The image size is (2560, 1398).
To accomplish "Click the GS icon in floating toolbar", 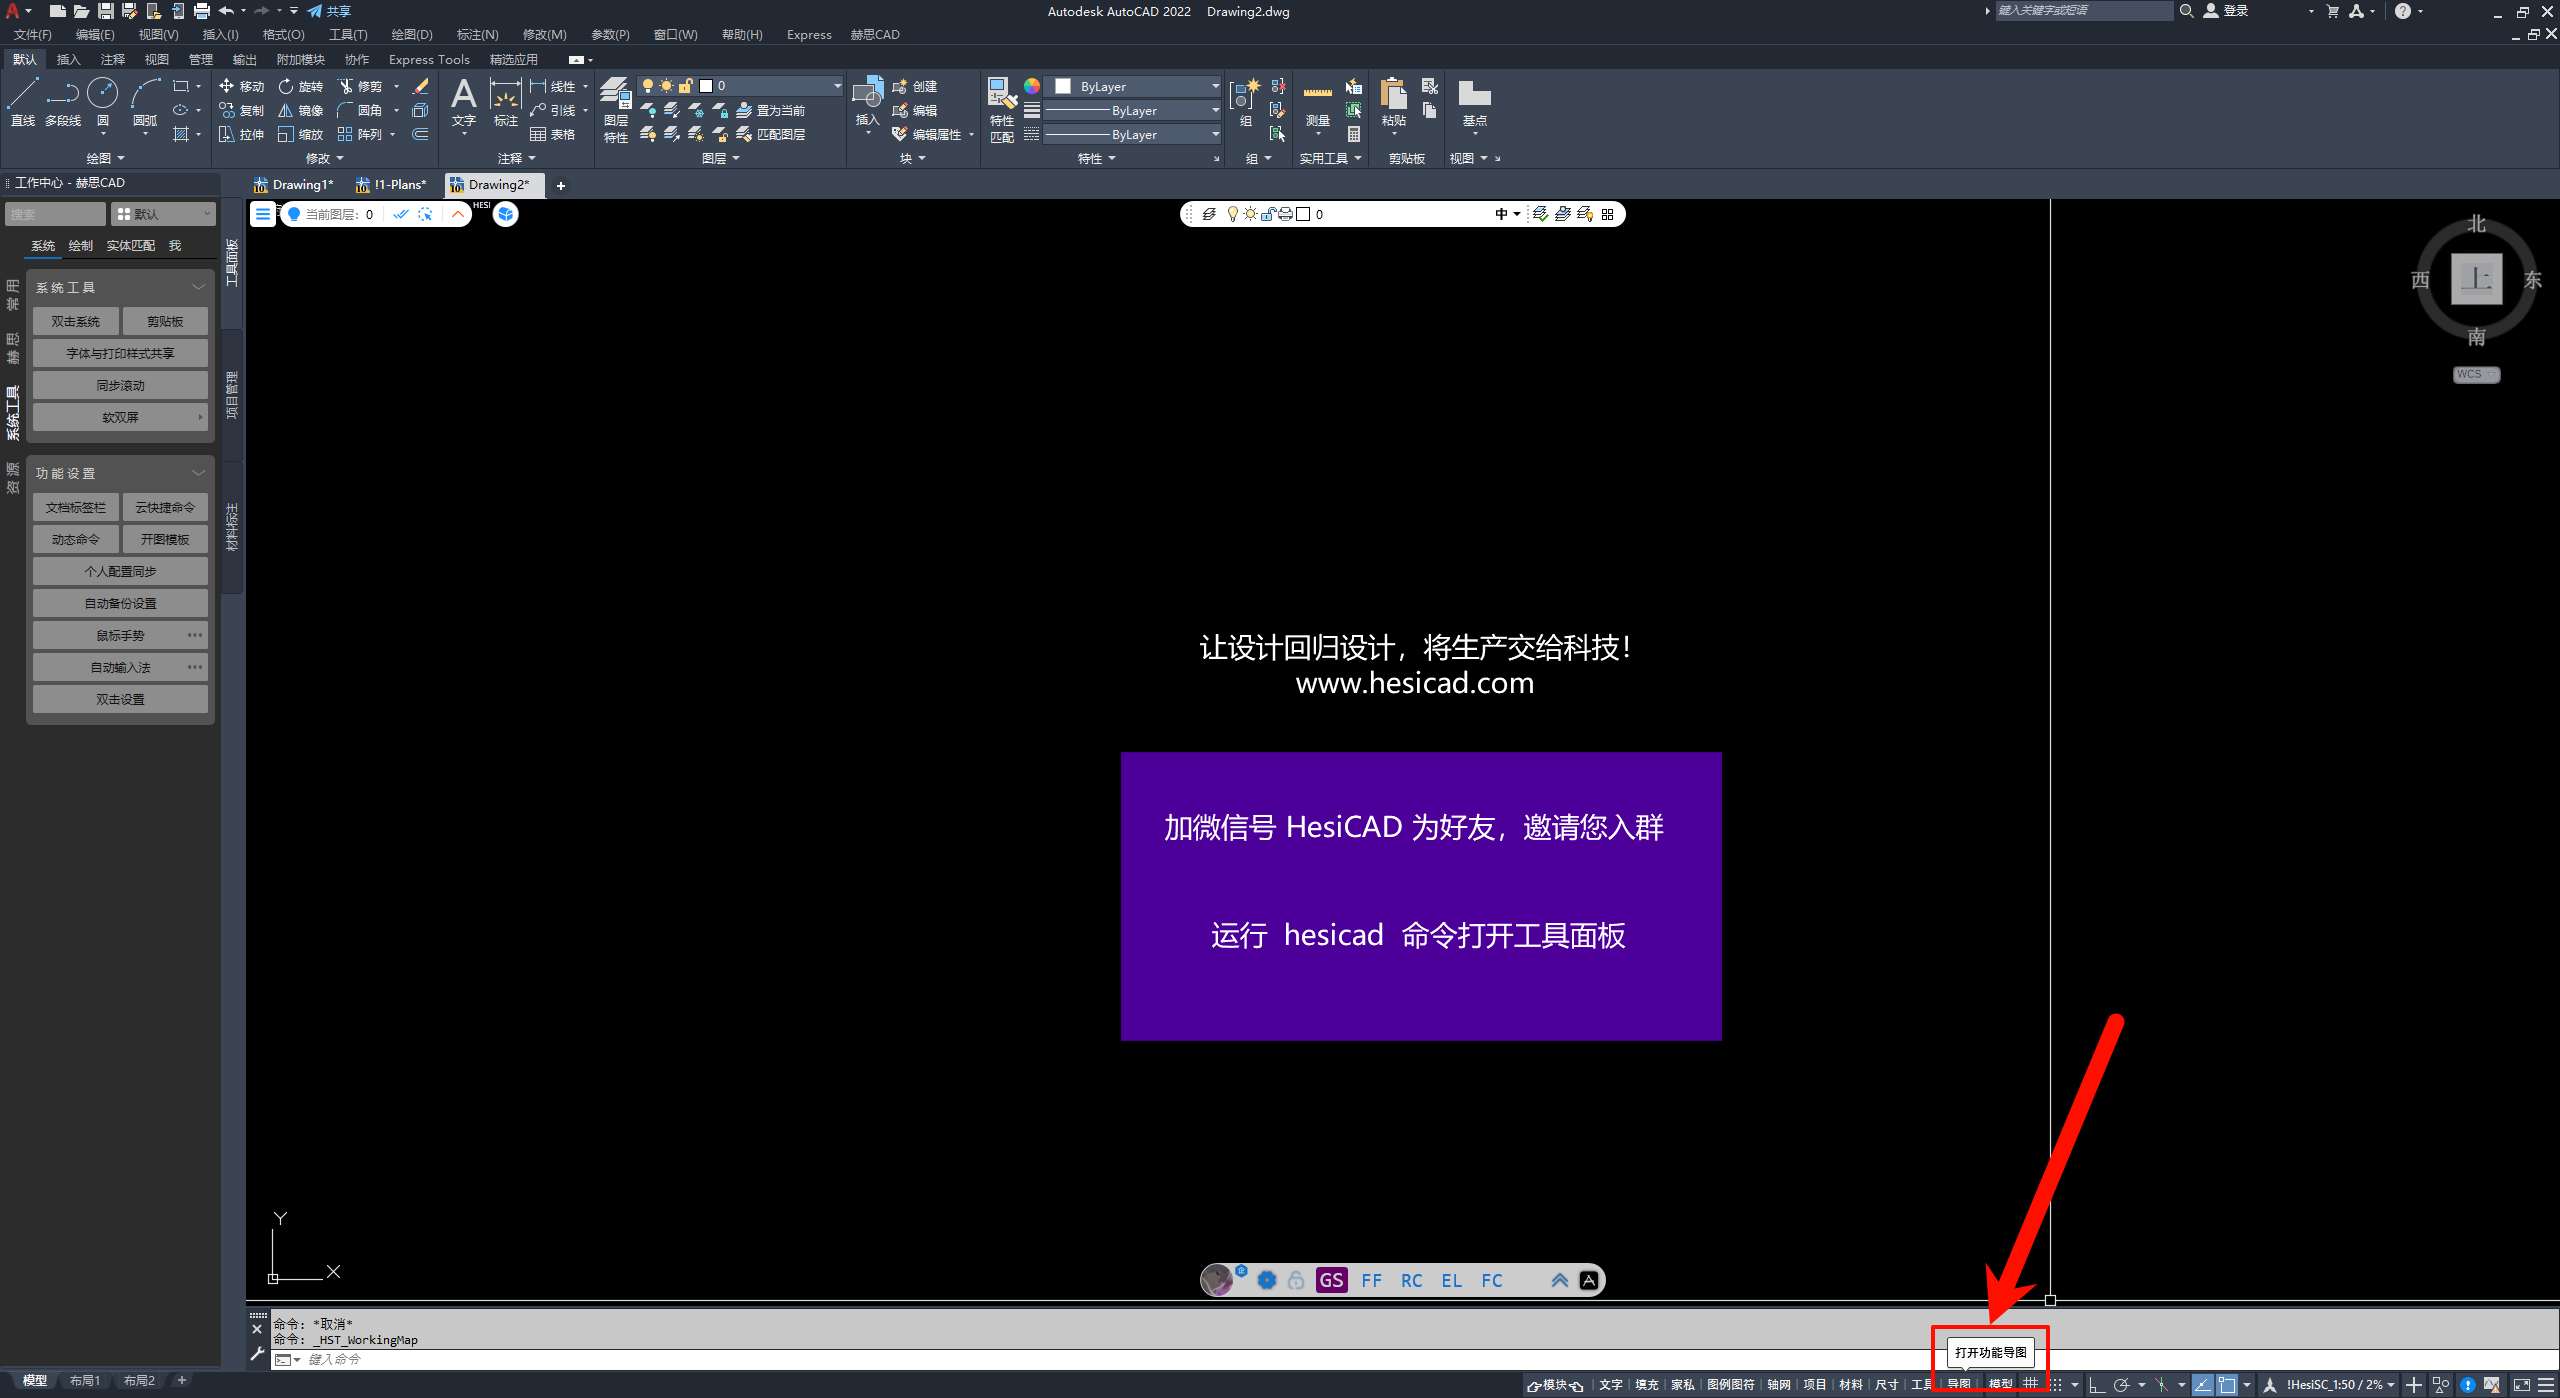I will (x=1331, y=1280).
